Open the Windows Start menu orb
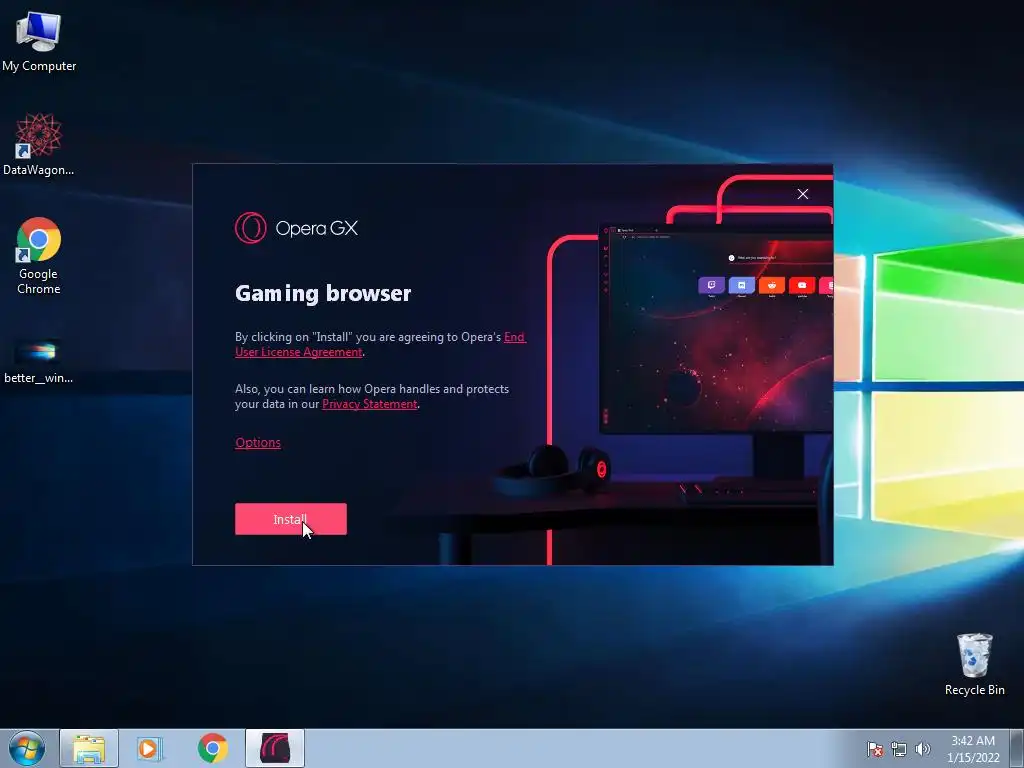 [27, 748]
